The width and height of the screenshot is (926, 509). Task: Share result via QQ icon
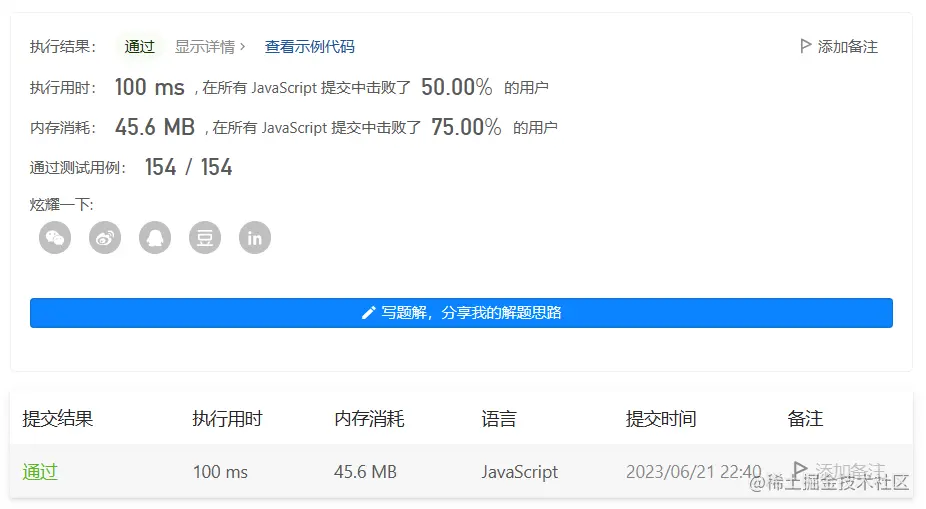click(155, 237)
